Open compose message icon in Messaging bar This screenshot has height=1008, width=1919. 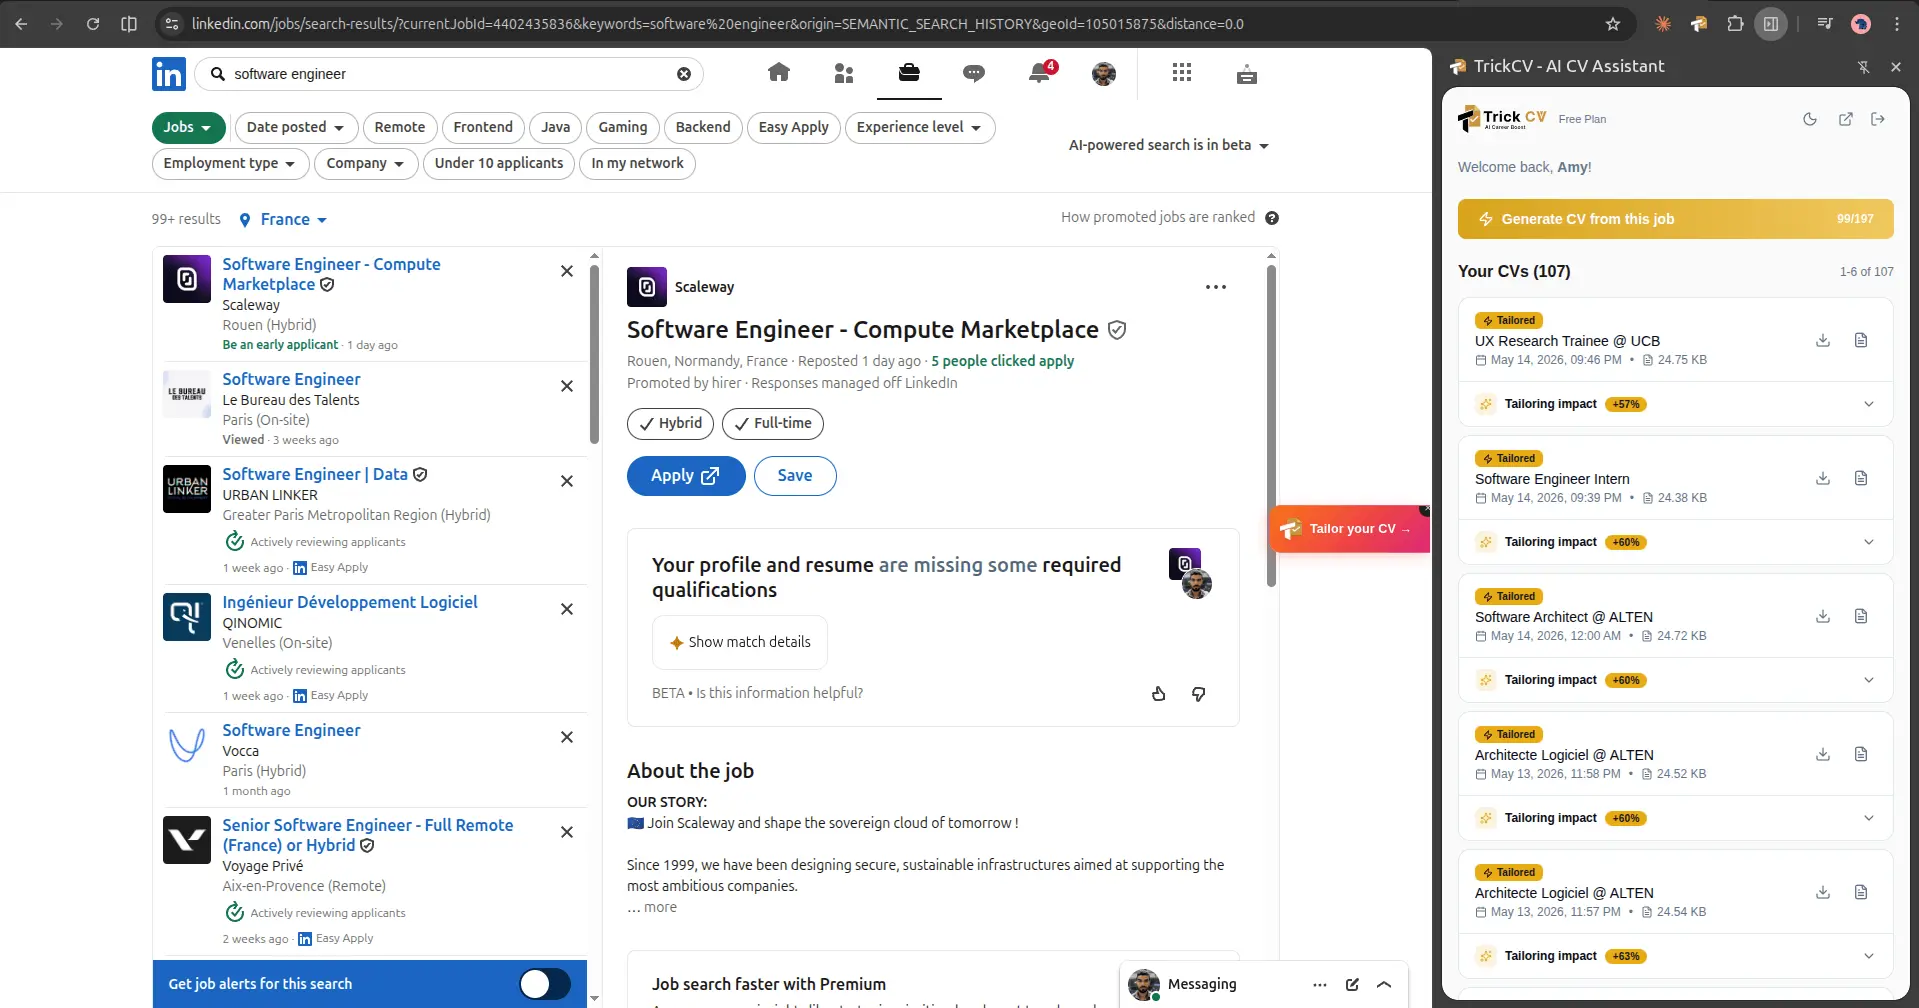[x=1352, y=984]
